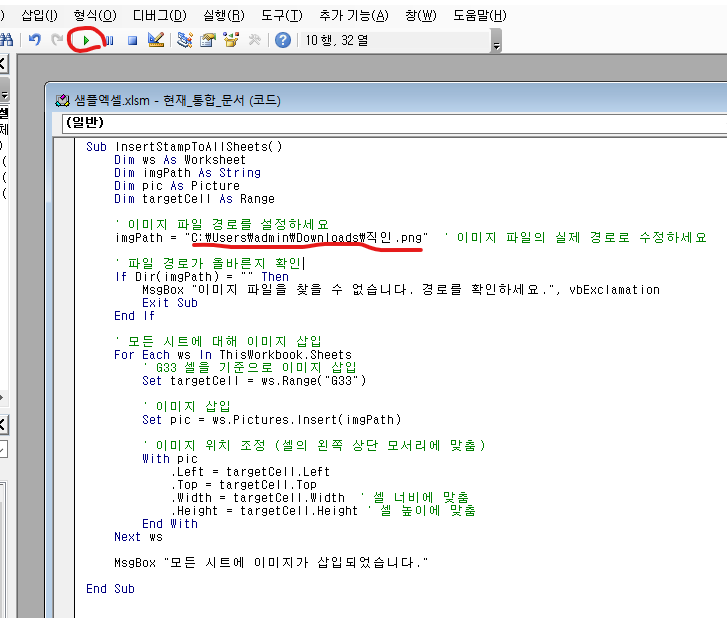Click the comment 이미지 파일의 실제 경로로 수정하세요
The width and height of the screenshot is (727, 618).
click(x=575, y=237)
